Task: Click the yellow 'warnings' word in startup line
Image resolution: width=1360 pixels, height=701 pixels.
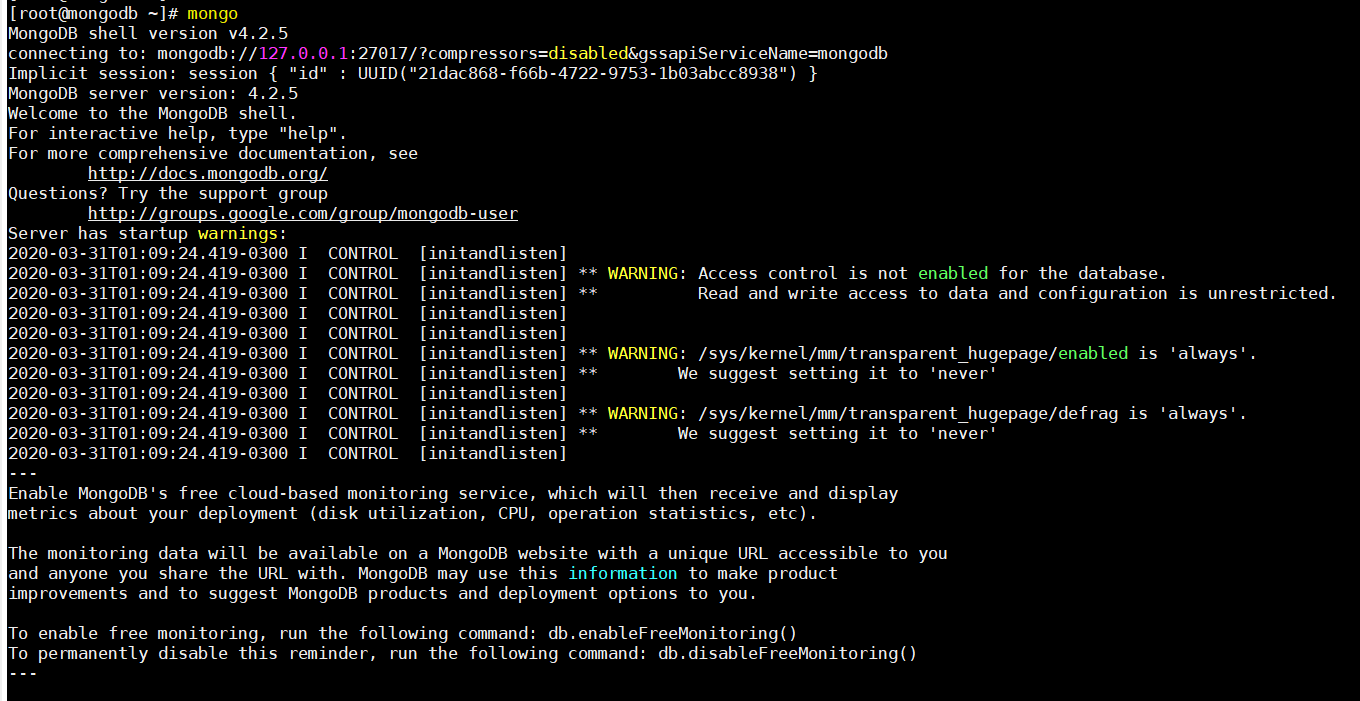Action: coord(238,234)
